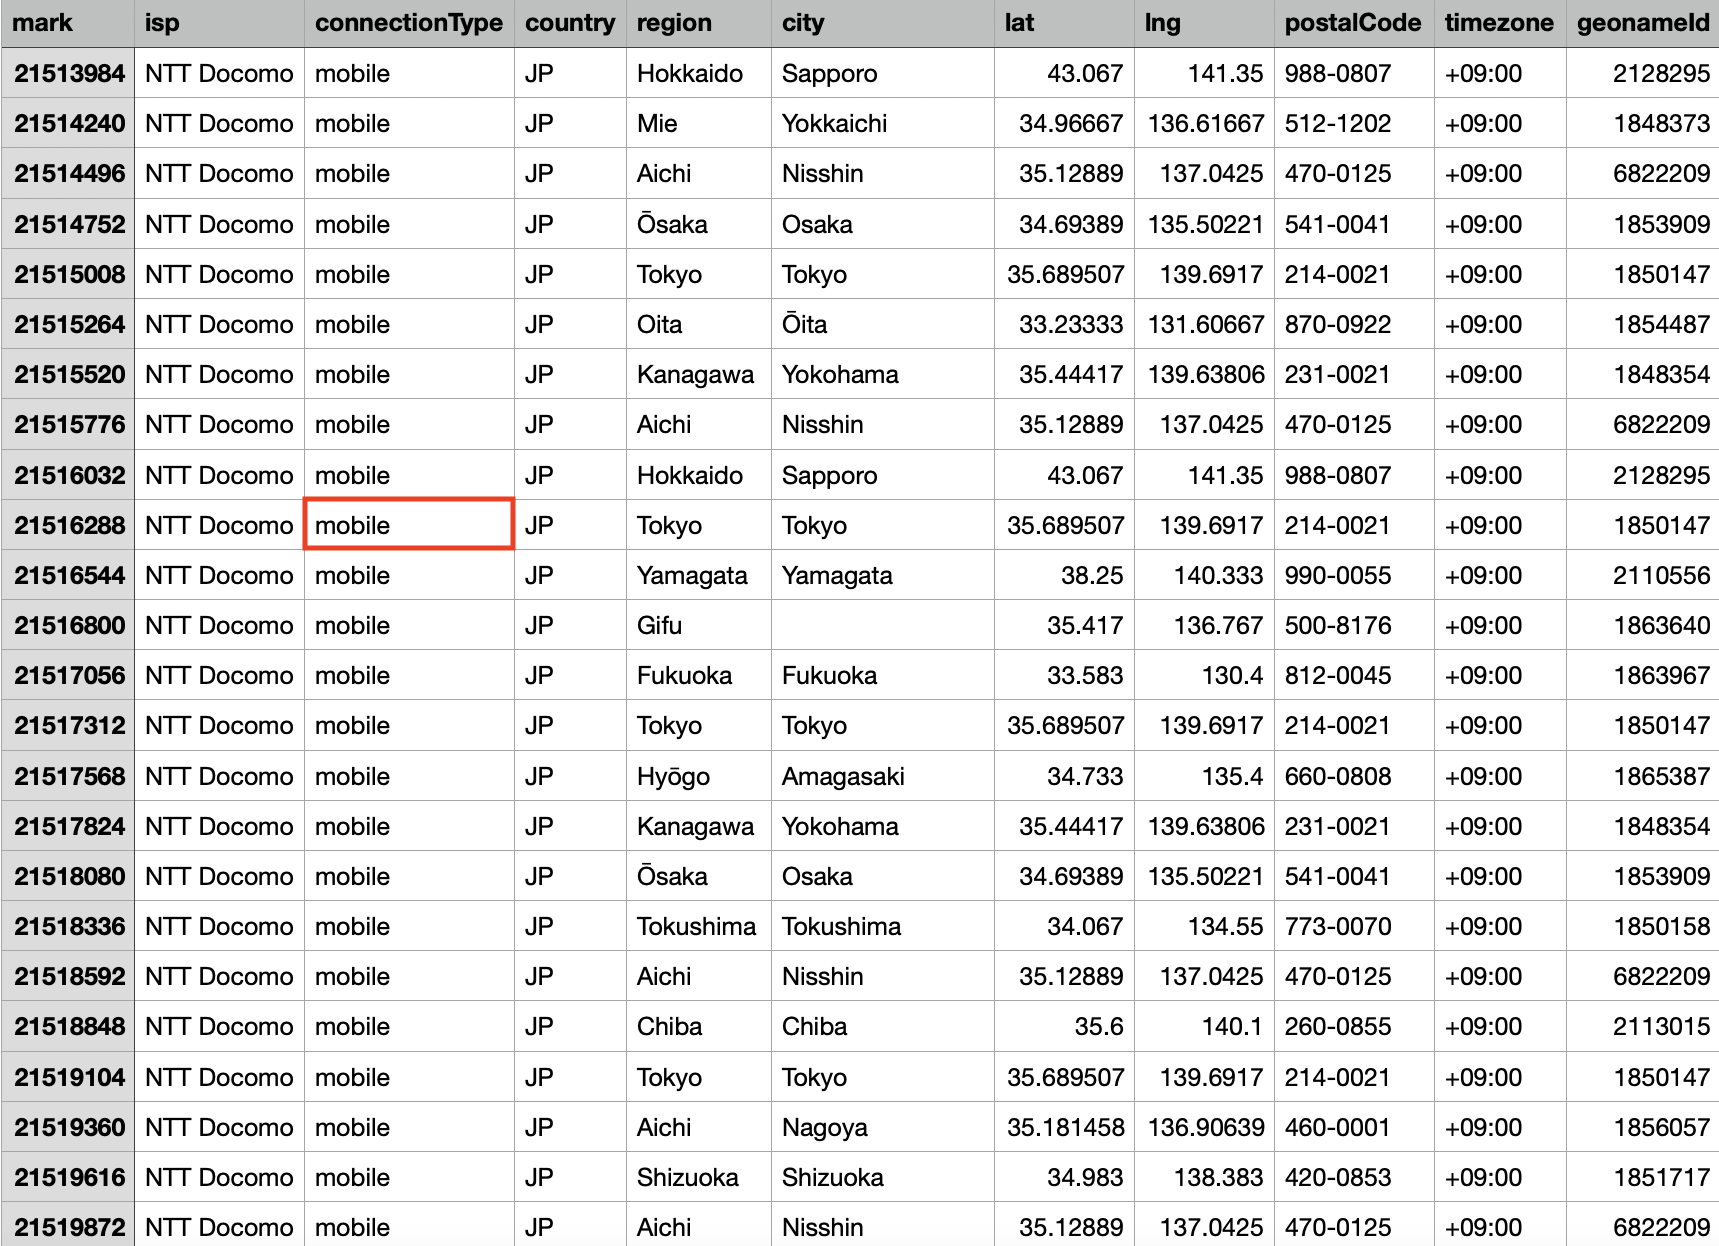Click postal code 500-8176
Image resolution: width=1719 pixels, height=1246 pixels.
click(1354, 625)
